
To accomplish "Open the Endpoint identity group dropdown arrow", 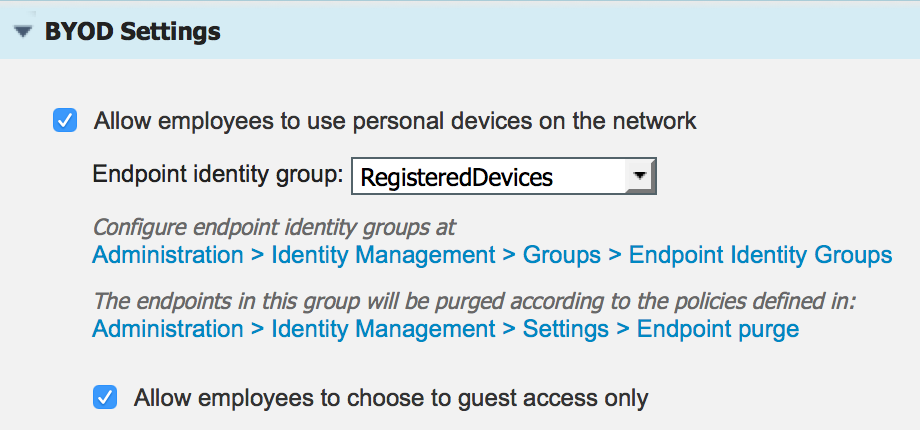I will click(640, 175).
